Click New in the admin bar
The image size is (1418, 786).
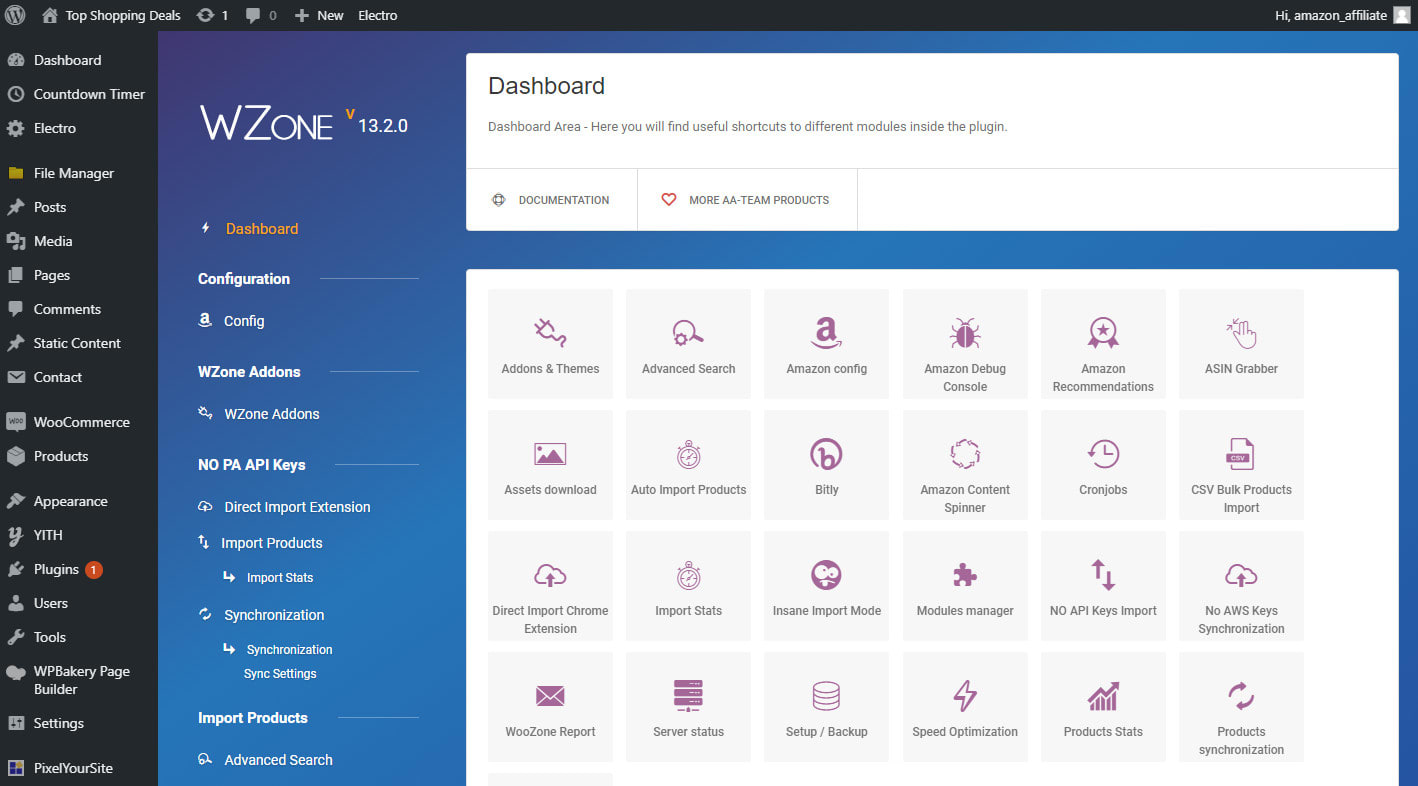[x=319, y=15]
